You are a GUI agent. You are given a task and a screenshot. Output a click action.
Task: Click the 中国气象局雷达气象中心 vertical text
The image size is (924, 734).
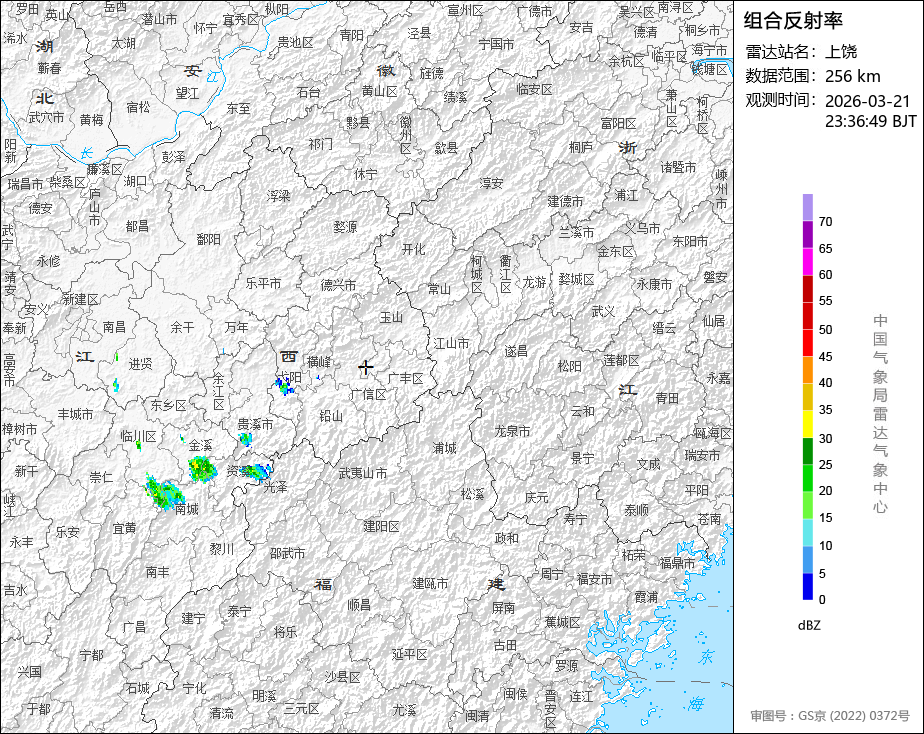point(880,414)
